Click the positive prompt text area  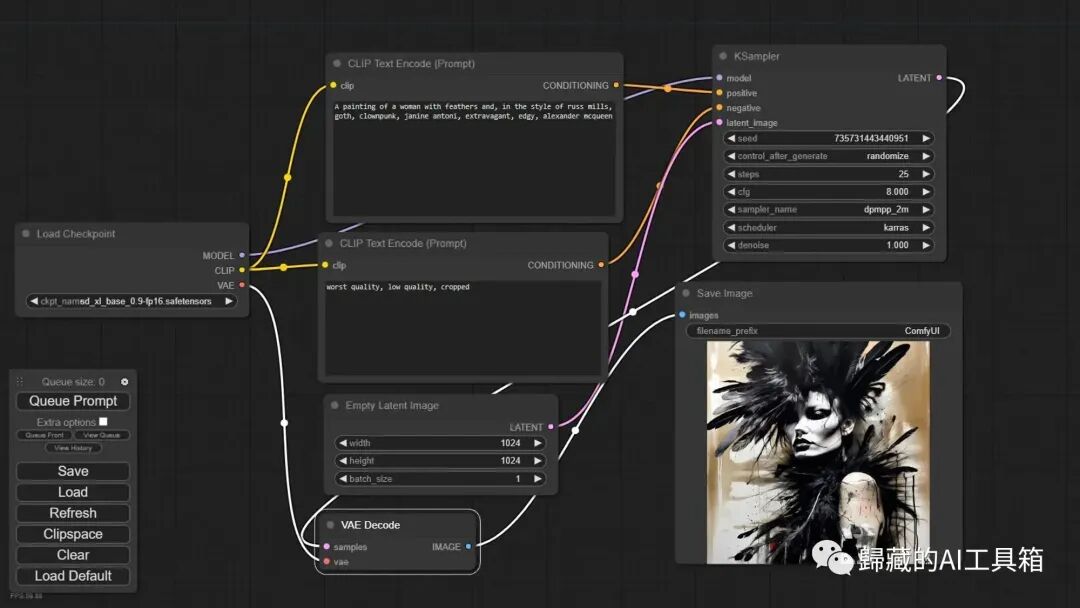[x=474, y=157]
